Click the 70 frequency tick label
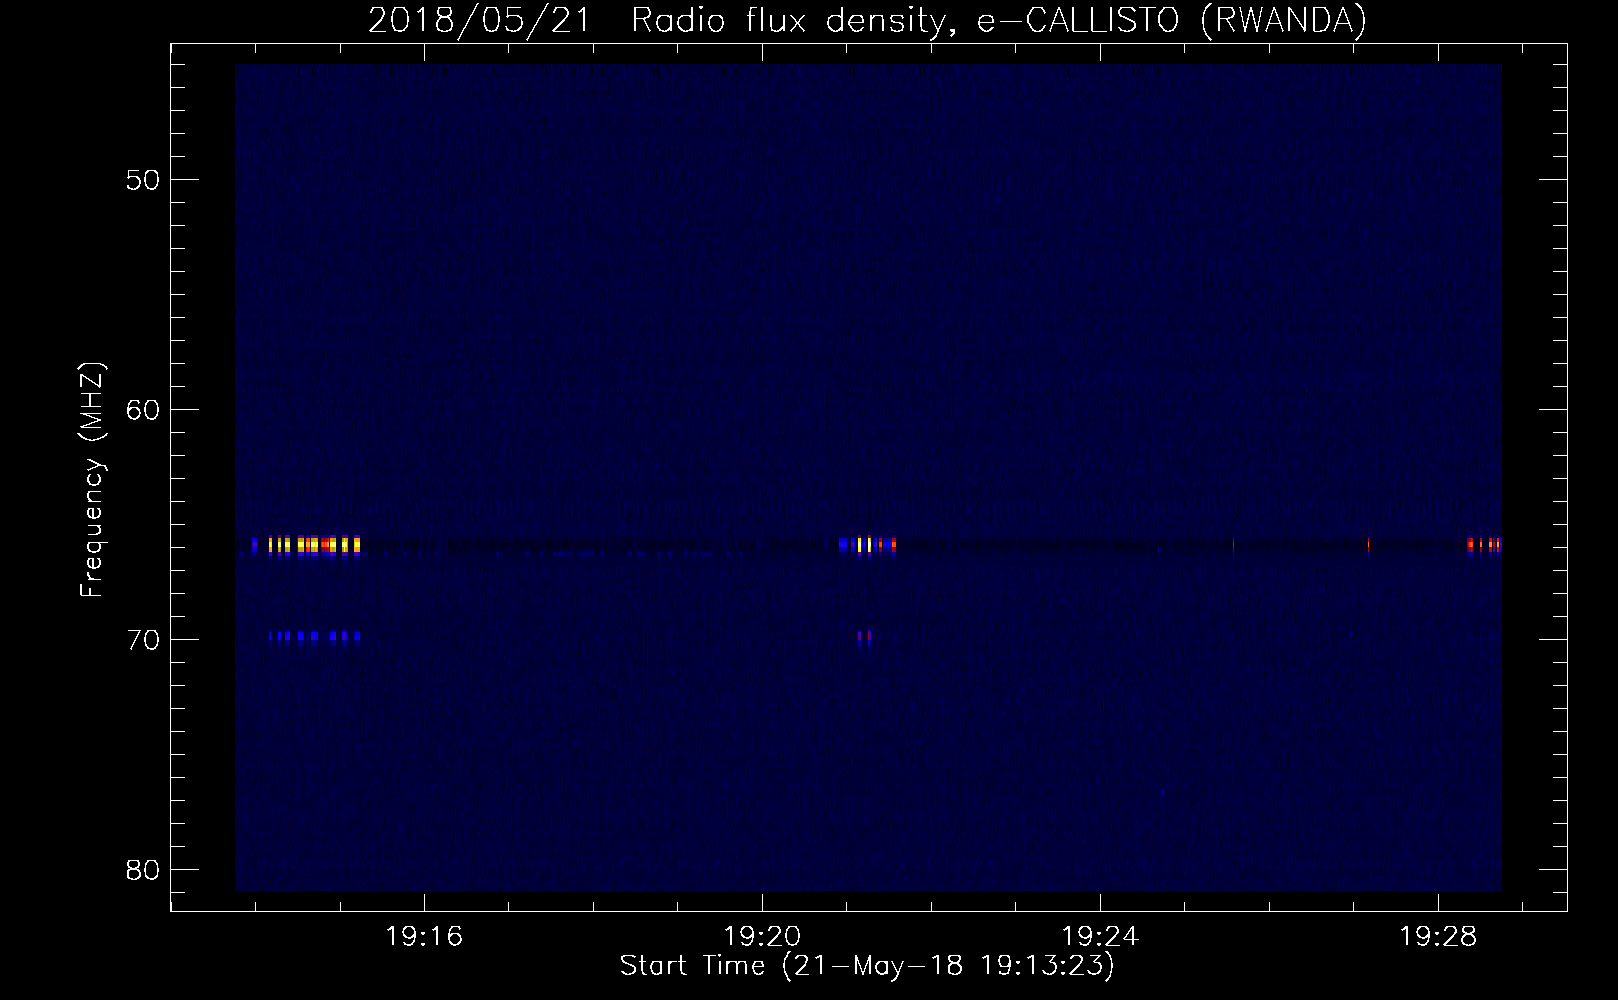1618x1000 pixels. 141,640
